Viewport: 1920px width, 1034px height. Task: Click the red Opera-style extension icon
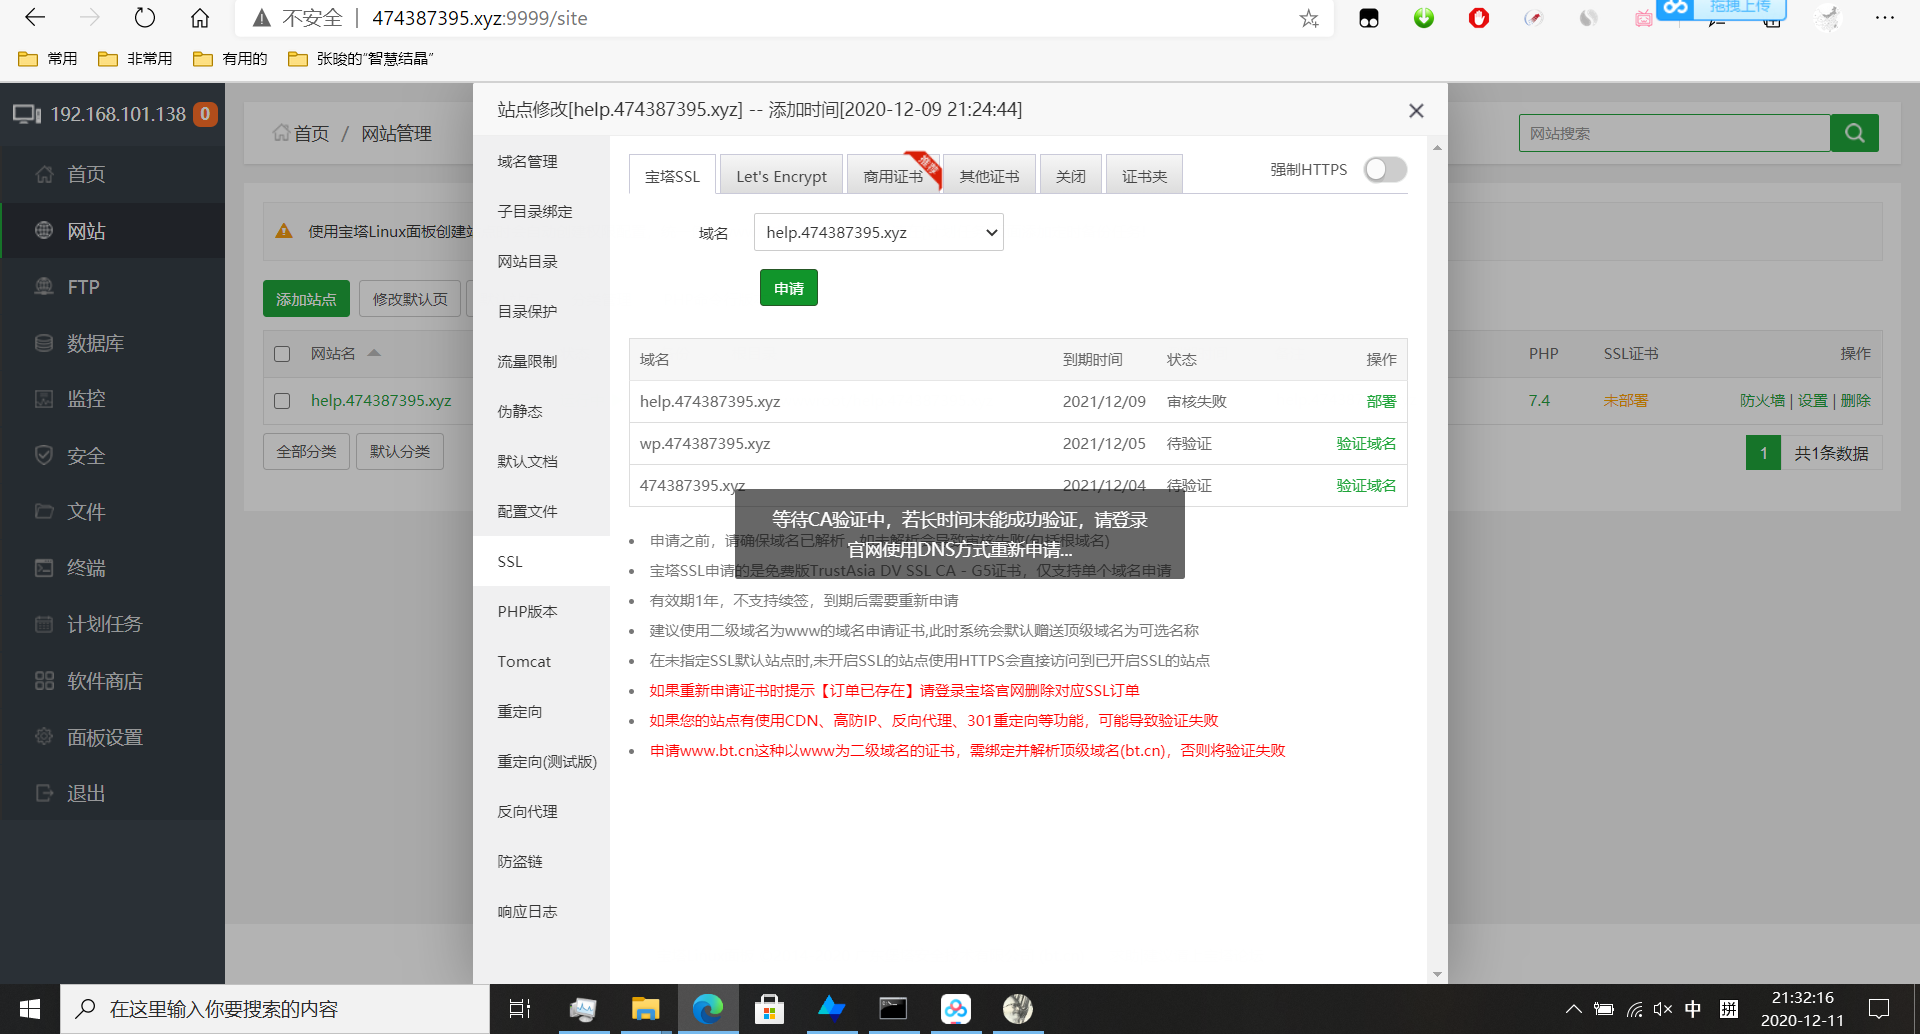[1479, 18]
